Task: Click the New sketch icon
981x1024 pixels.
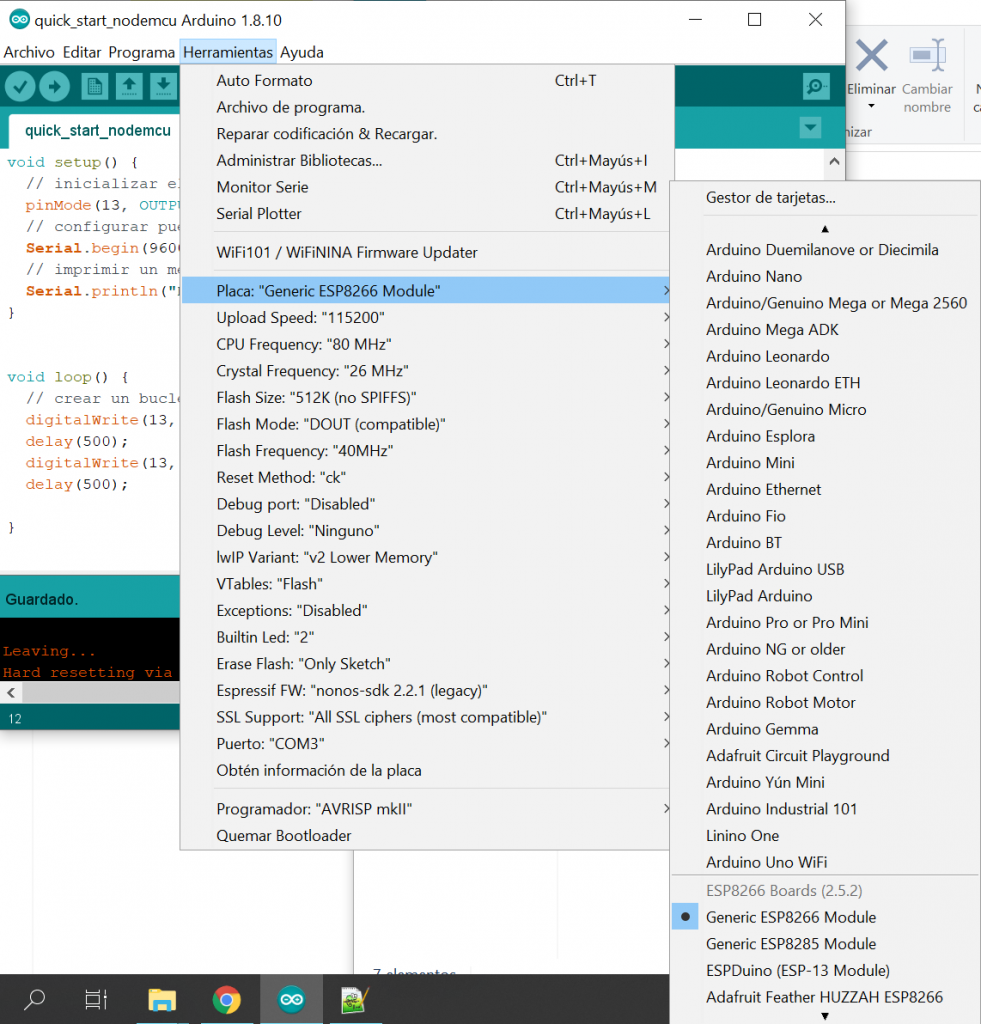Action: click(95, 87)
